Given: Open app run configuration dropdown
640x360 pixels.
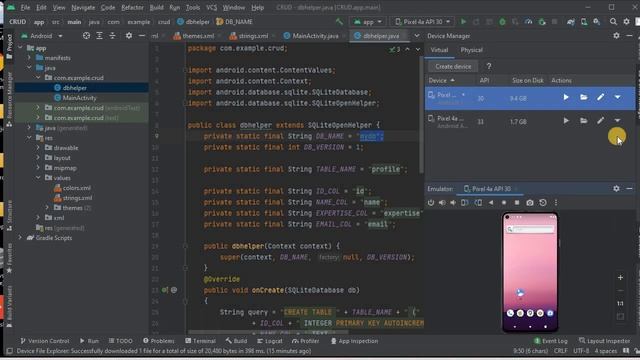Looking at the screenshot, I should pyautogui.click(x=368, y=22).
